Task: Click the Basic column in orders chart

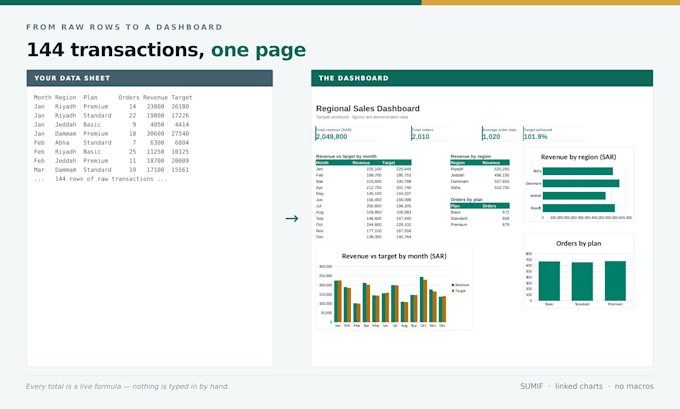Action: click(549, 281)
